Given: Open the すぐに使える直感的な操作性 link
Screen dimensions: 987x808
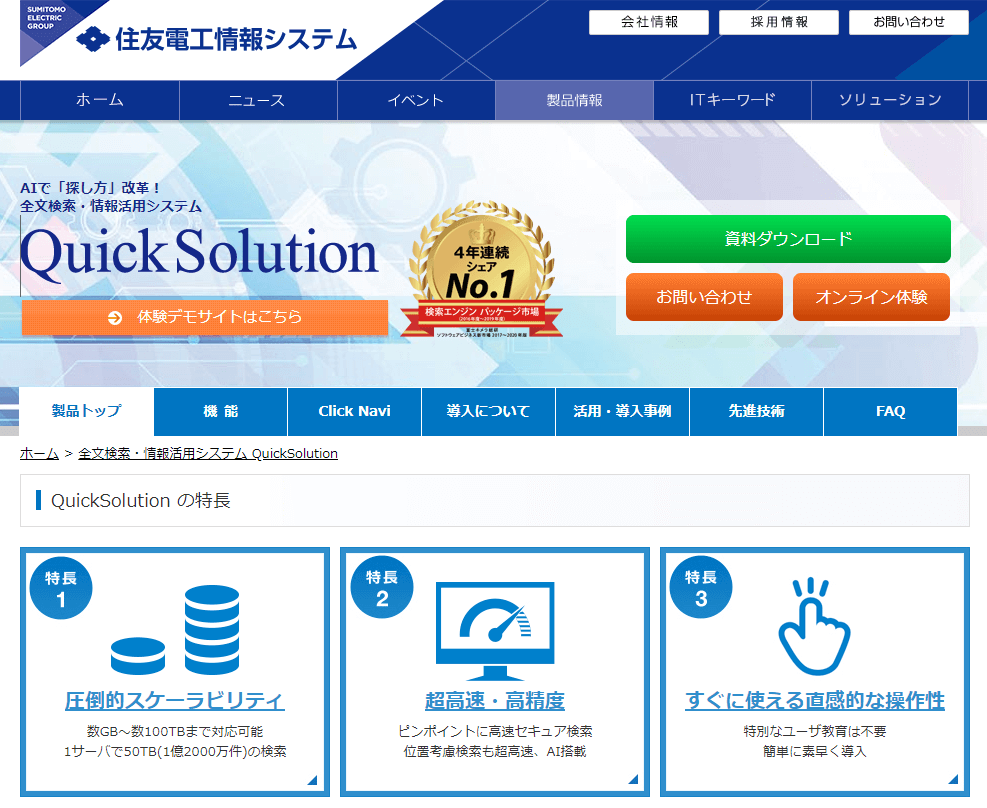Looking at the screenshot, I should pyautogui.click(x=815, y=700).
